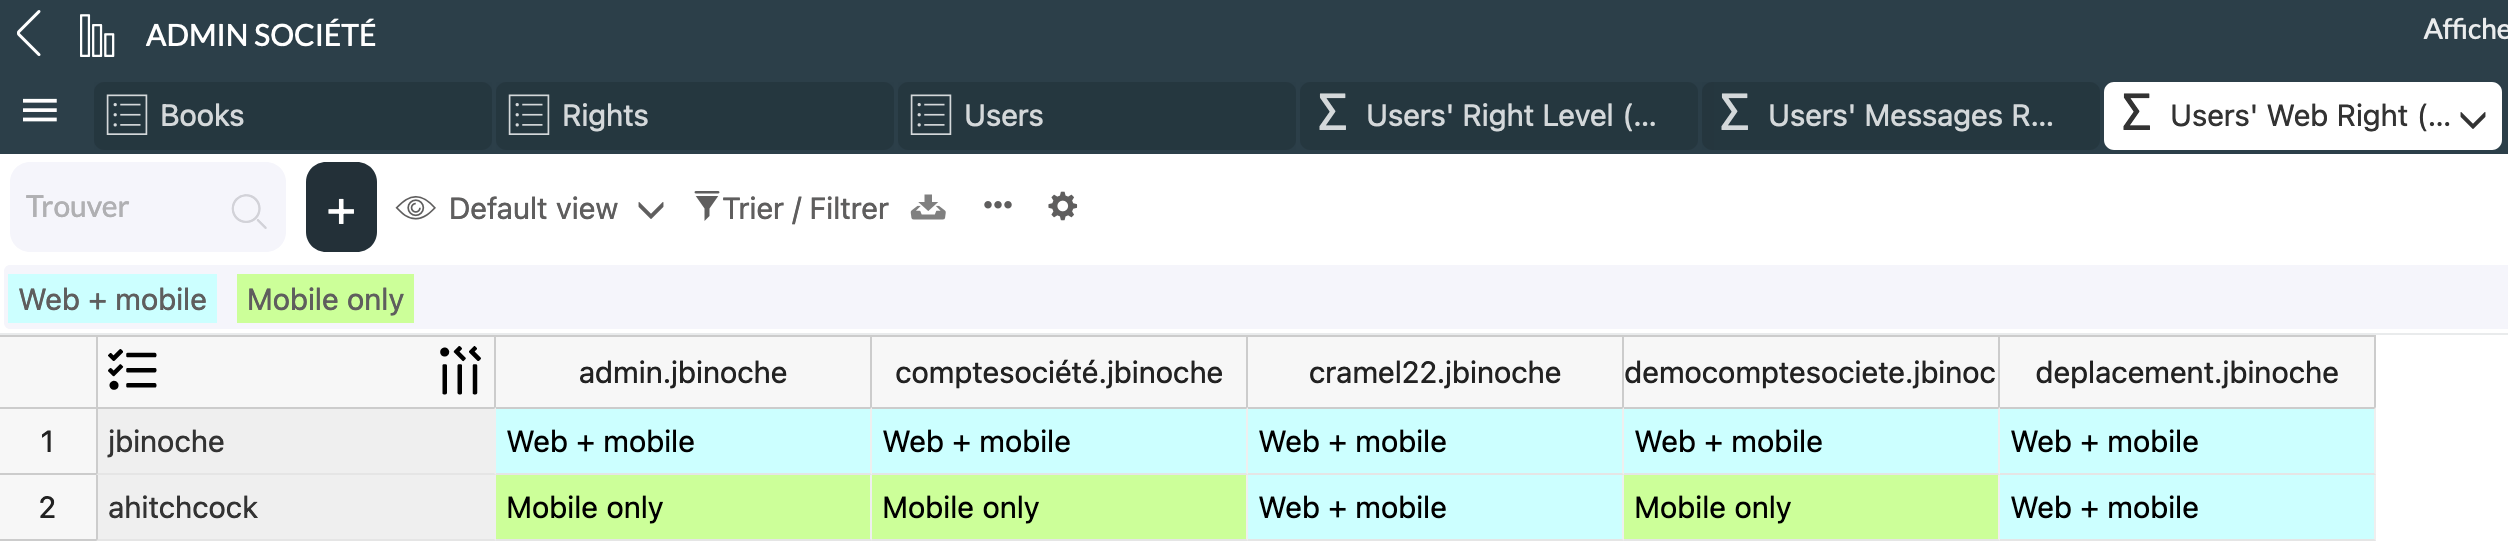
Task: Select the Web + mobile legend swatch
Action: tap(112, 299)
